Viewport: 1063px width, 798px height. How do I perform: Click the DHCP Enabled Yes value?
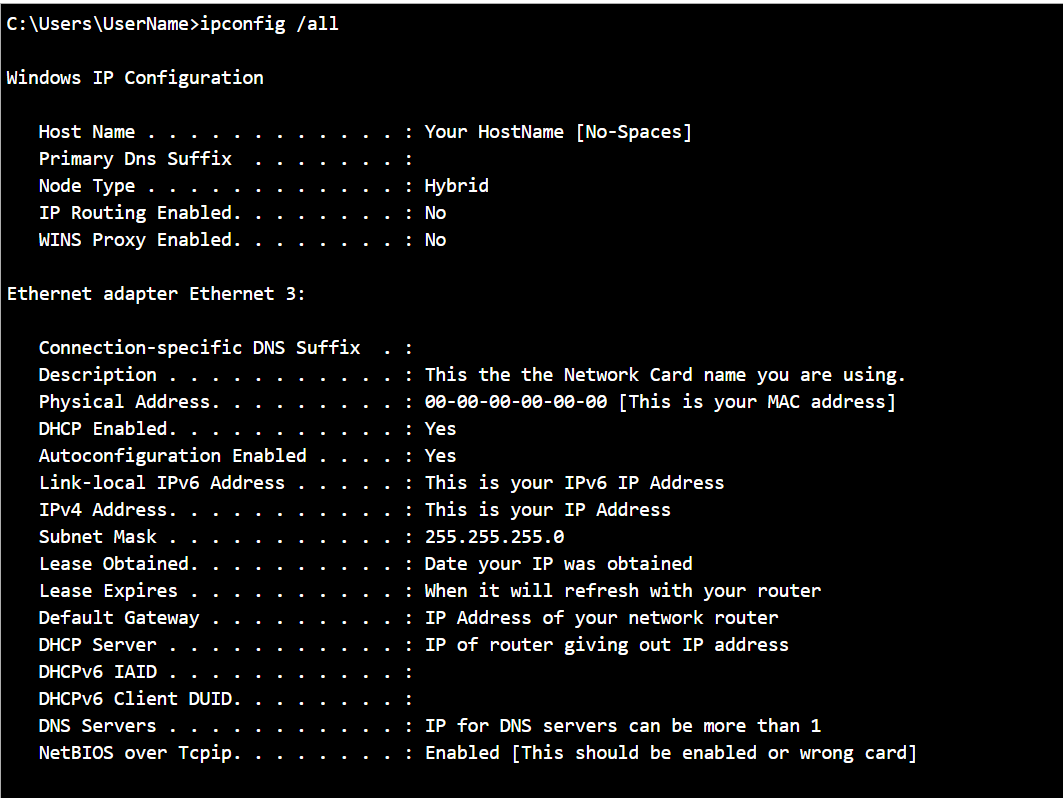tap(440, 429)
